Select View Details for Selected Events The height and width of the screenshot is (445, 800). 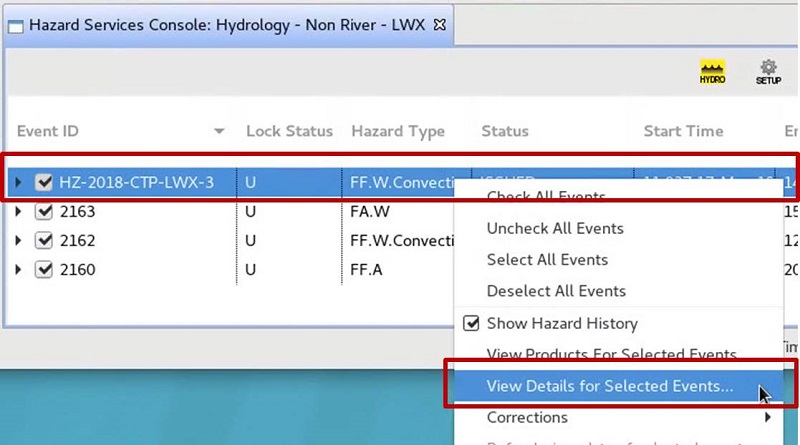point(618,386)
